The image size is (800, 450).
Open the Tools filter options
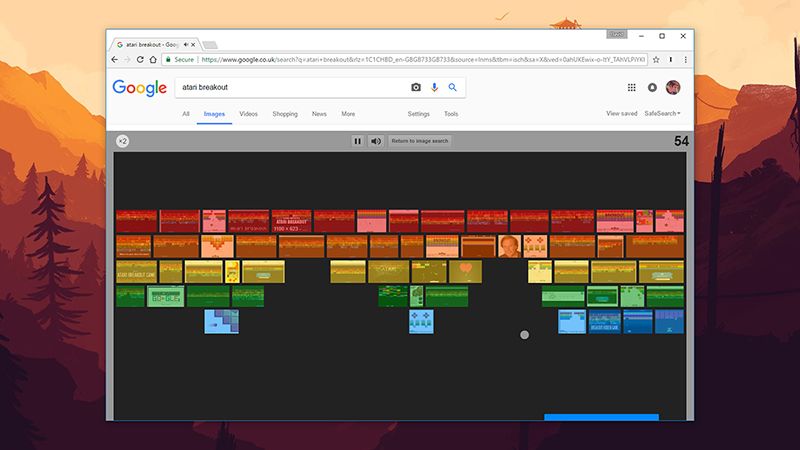tap(451, 114)
